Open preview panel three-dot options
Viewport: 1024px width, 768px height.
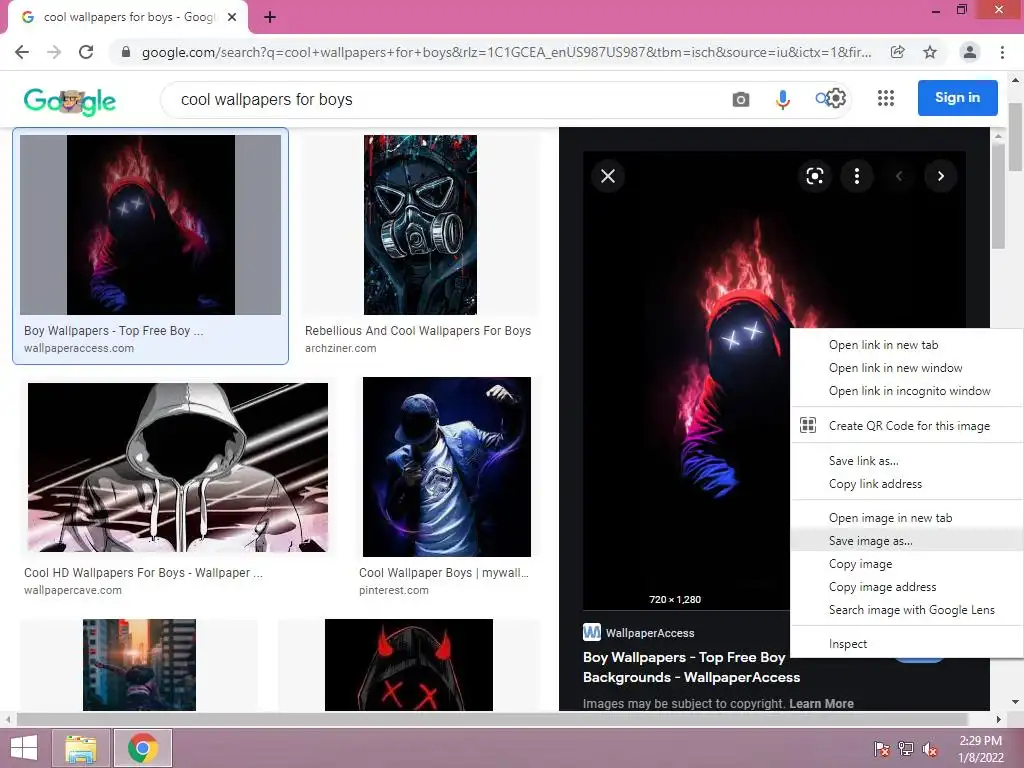pyautogui.click(x=857, y=176)
